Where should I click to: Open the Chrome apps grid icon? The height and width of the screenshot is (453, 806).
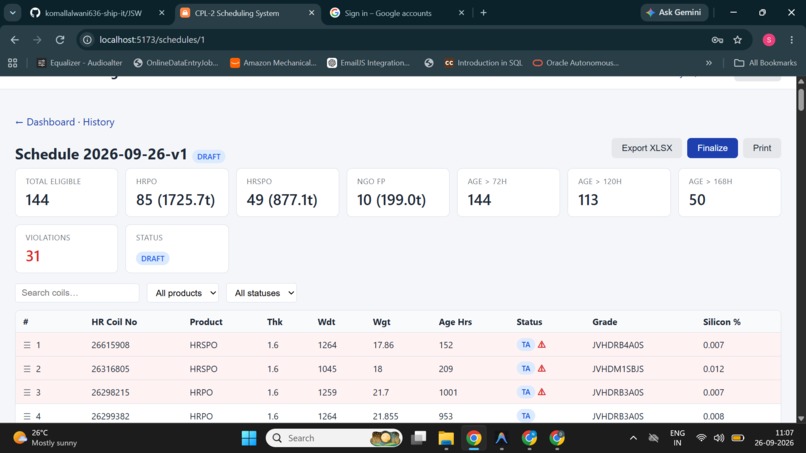[13, 63]
